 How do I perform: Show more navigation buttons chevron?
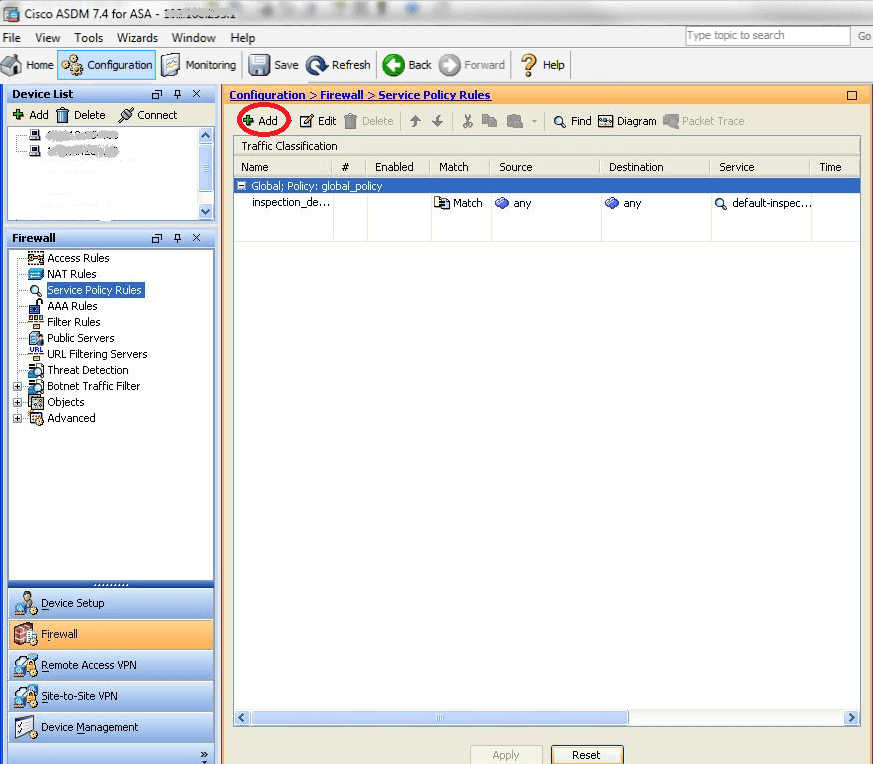pyautogui.click(x=204, y=755)
